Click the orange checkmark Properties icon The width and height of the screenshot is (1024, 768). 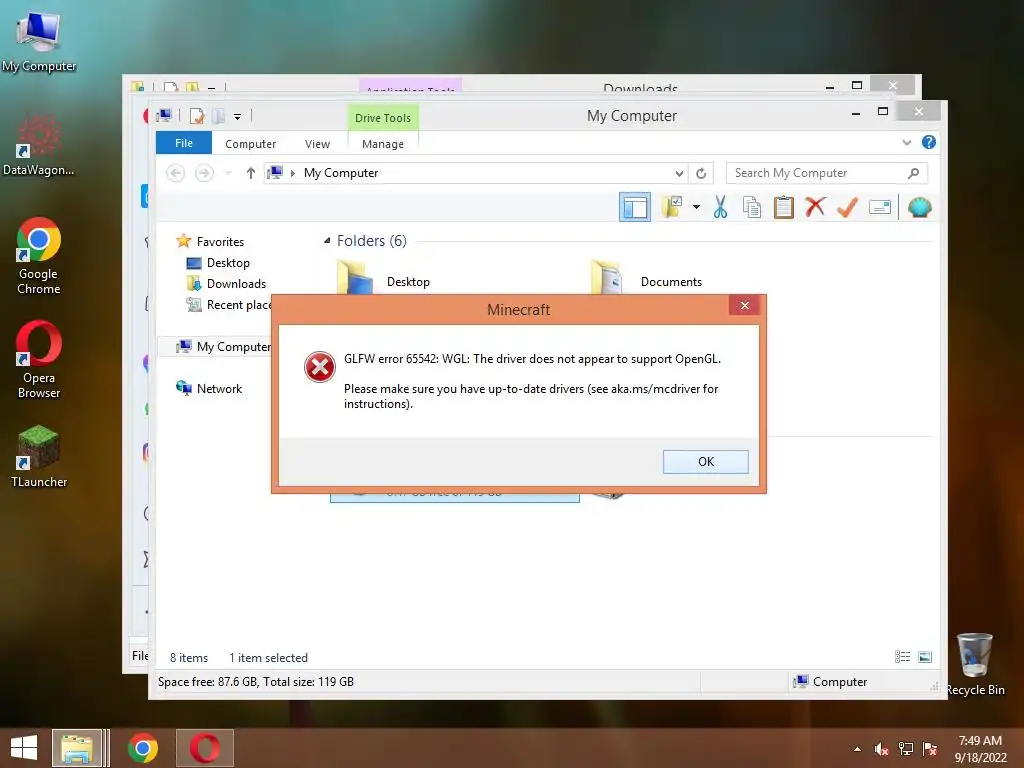(x=847, y=208)
